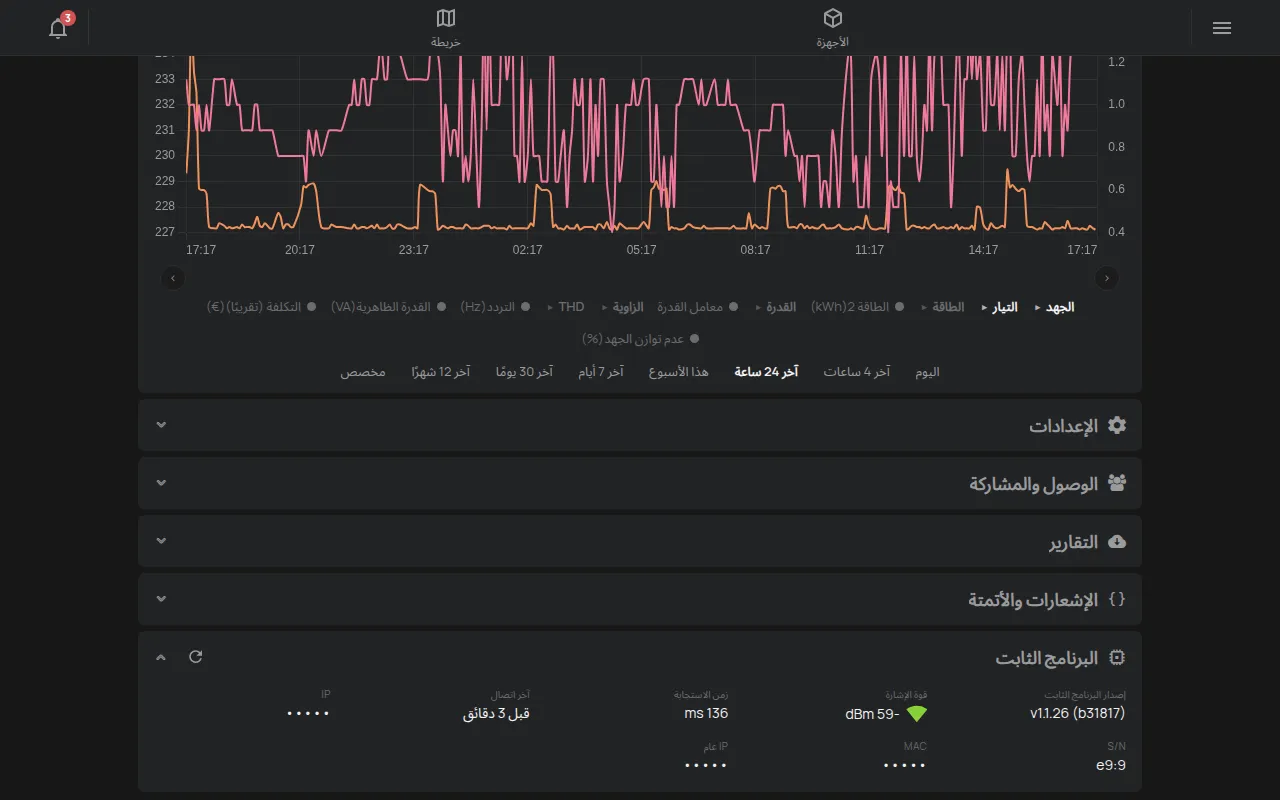The height and width of the screenshot is (800, 1280).
Task: Open the notifications bell with 3 alerts
Action: (x=59, y=27)
